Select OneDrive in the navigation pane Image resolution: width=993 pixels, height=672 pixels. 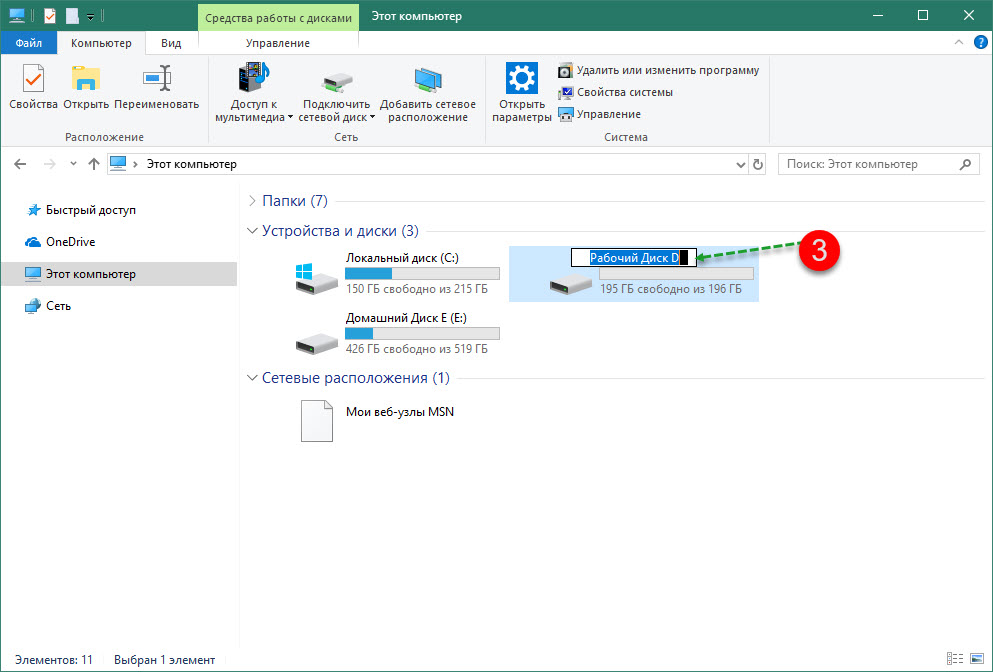pyautogui.click(x=60, y=242)
